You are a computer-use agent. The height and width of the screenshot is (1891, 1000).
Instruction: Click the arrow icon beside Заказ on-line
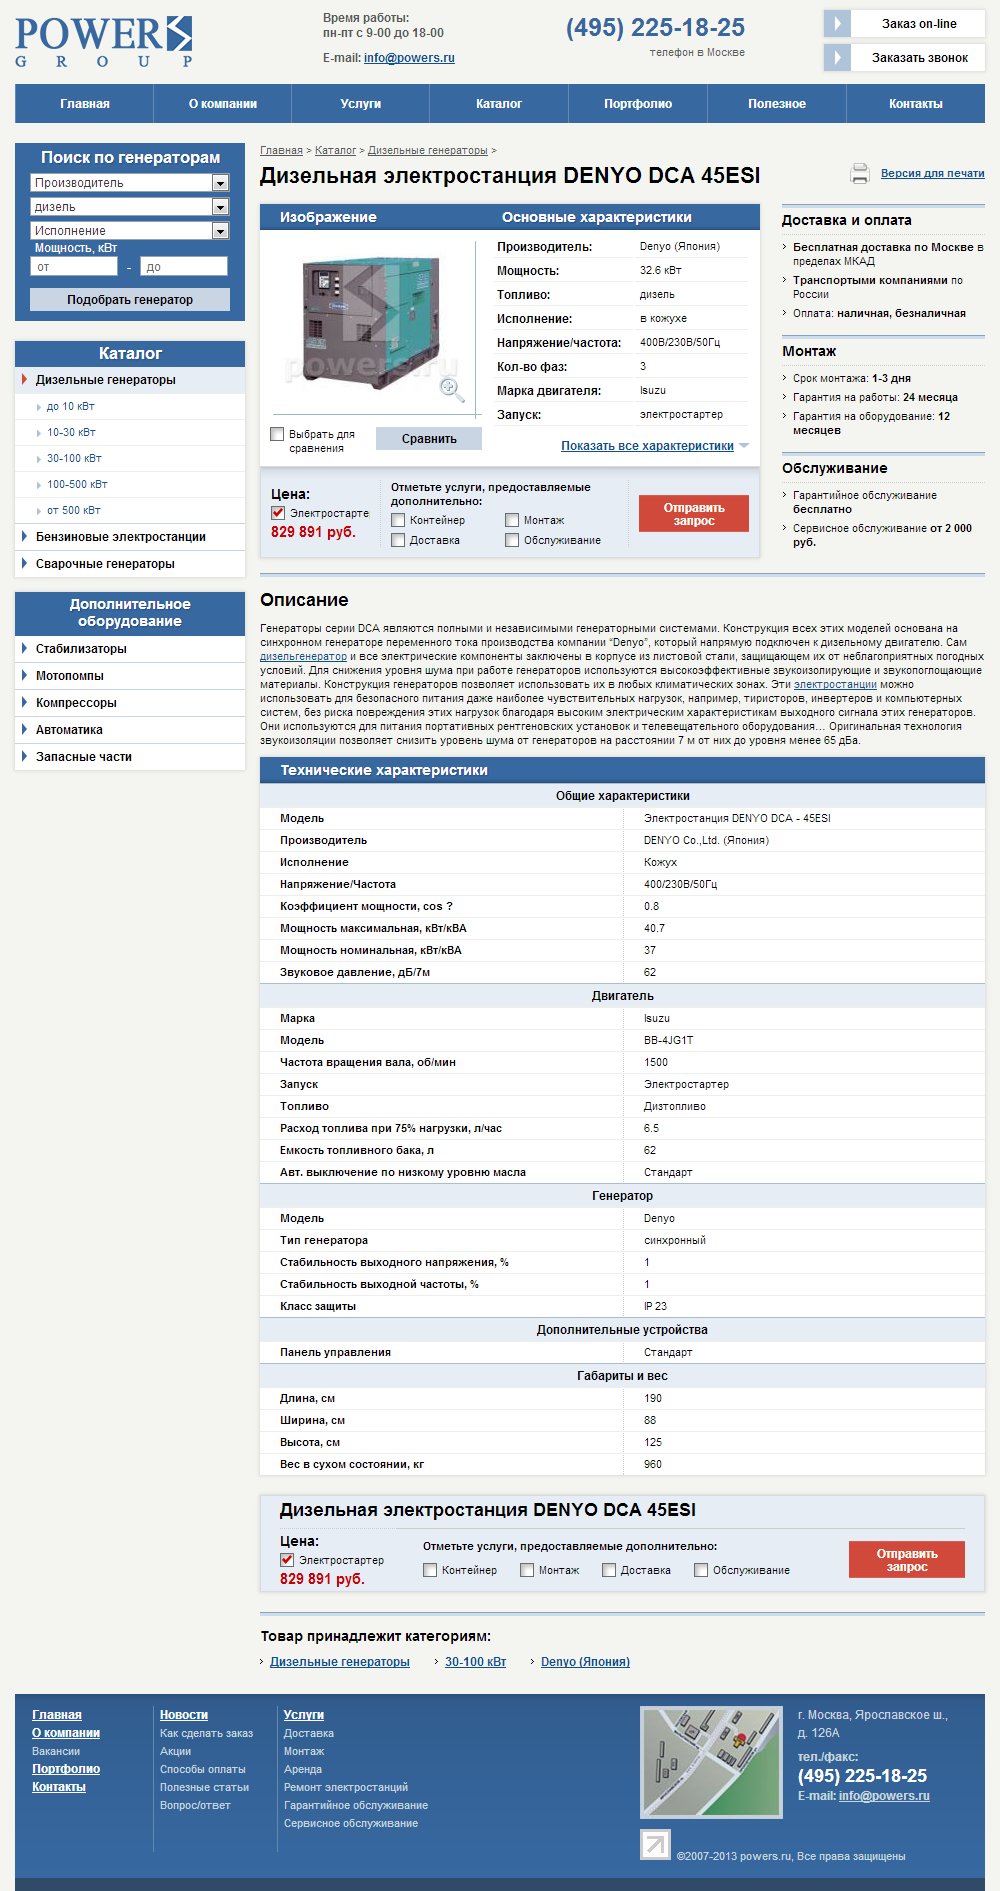pyautogui.click(x=837, y=24)
